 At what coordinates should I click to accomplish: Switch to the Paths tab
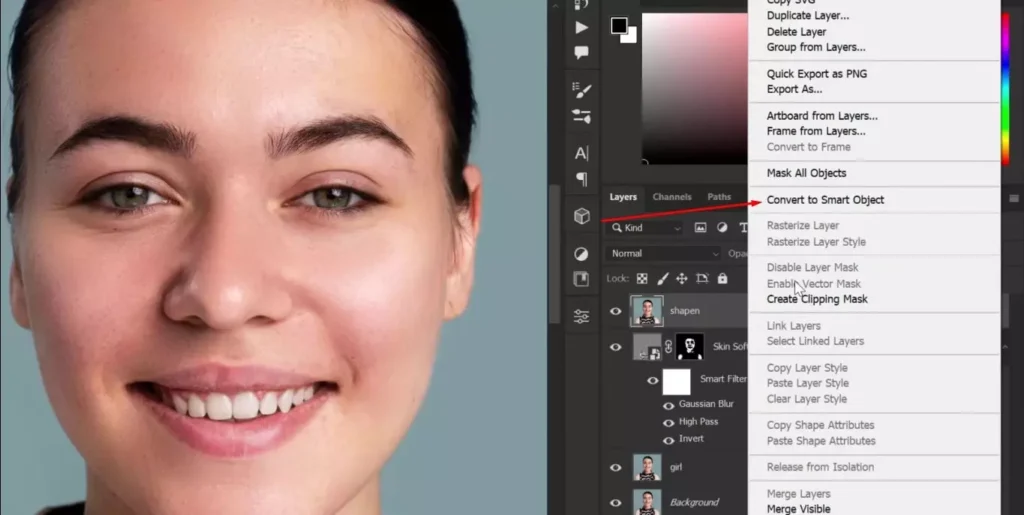click(719, 197)
